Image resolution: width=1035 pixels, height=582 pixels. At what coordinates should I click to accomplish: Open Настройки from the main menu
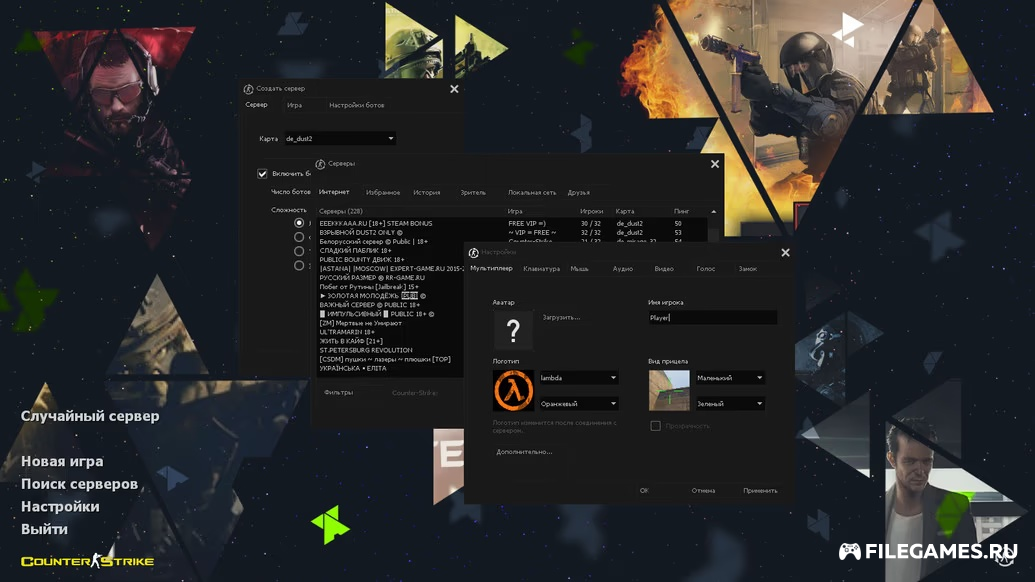[x=60, y=507]
